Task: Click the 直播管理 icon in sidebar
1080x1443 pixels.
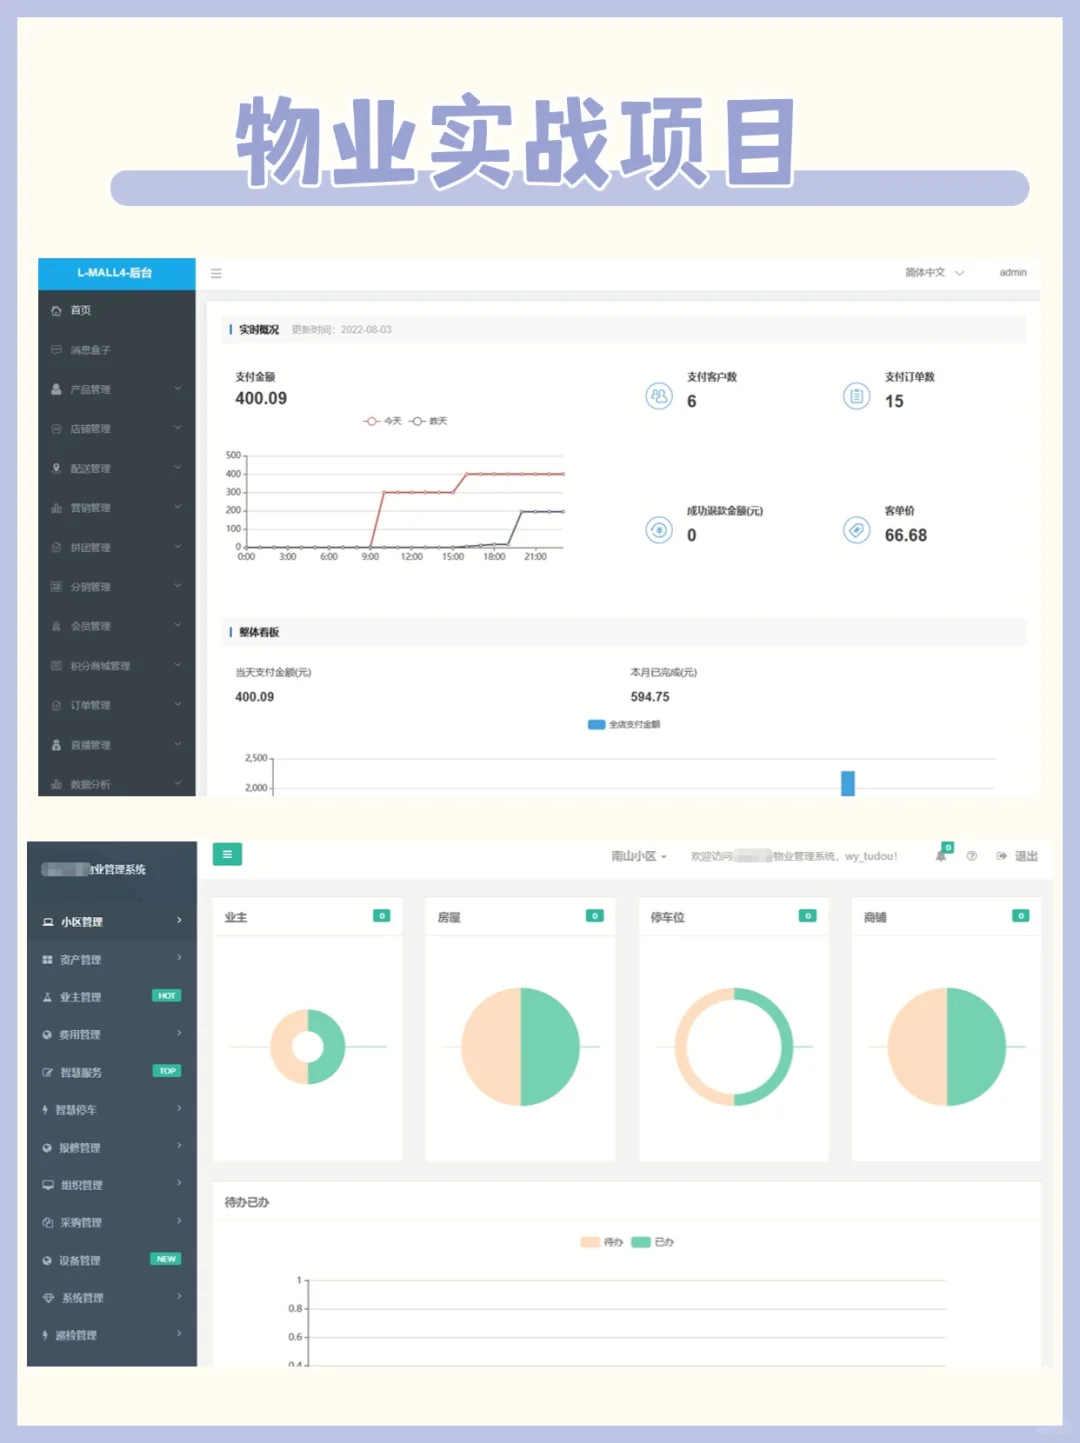Action: click(x=56, y=745)
